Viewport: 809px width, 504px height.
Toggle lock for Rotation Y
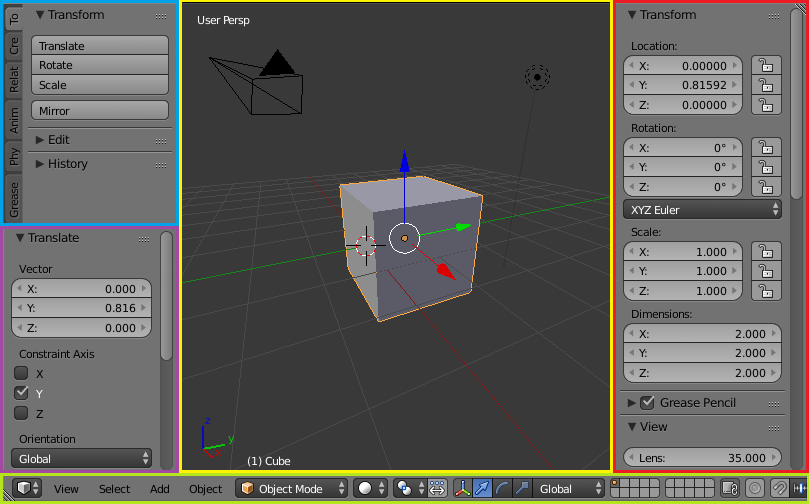coord(766,167)
